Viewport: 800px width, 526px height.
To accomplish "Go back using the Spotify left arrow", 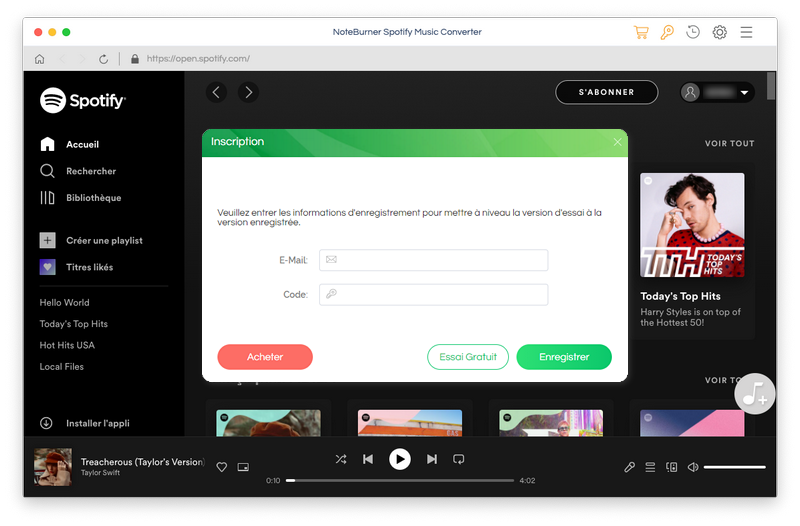I will pyautogui.click(x=216, y=92).
